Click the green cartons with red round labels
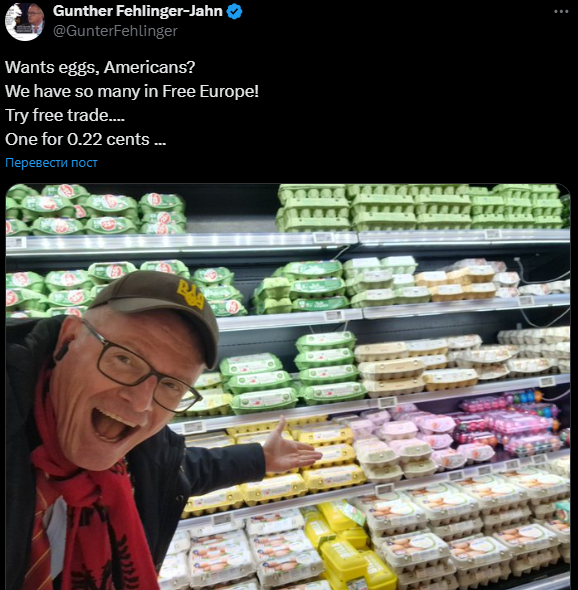578x590 pixels. point(94,210)
